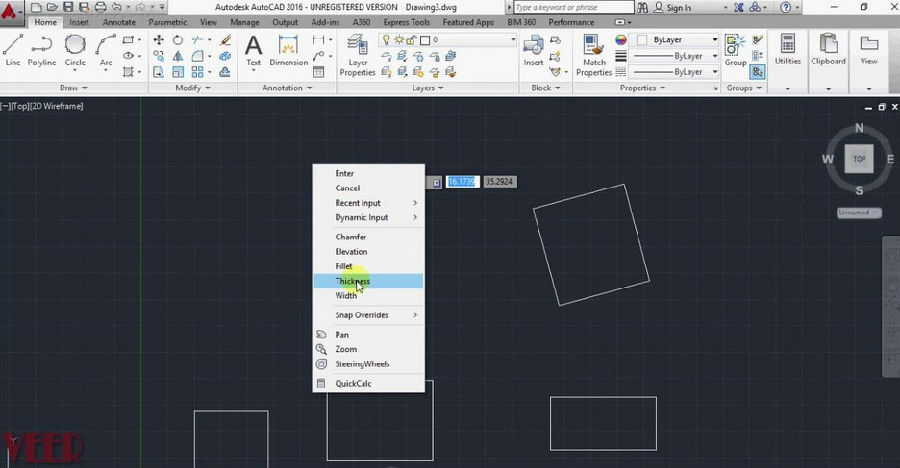This screenshot has height=468, width=900.
Task: Toggle the layer on/off lightbulb icon
Action: 386,40
